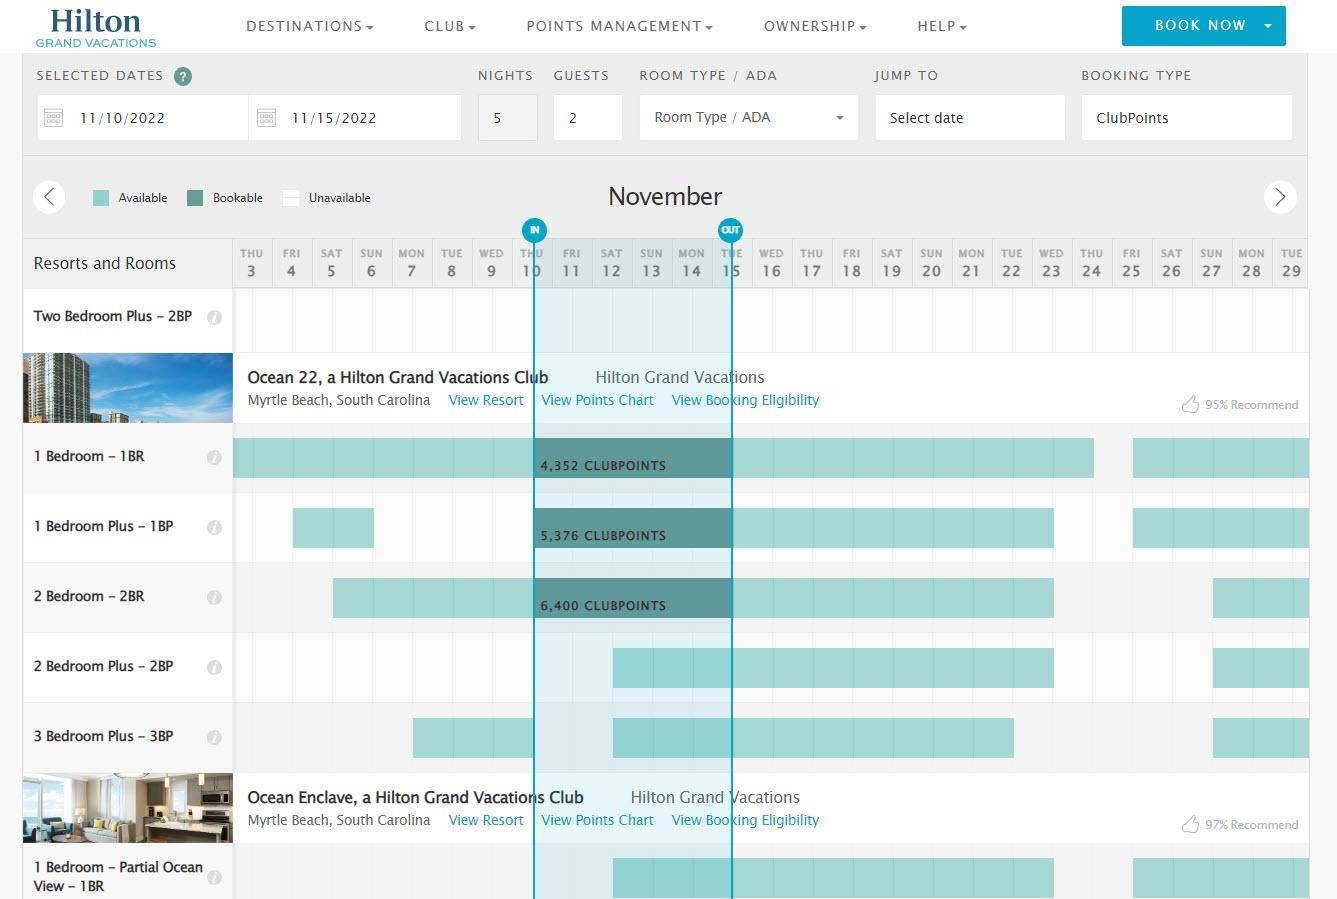1337x899 pixels.
Task: Click the check-out calendar icon
Action: coord(266,118)
